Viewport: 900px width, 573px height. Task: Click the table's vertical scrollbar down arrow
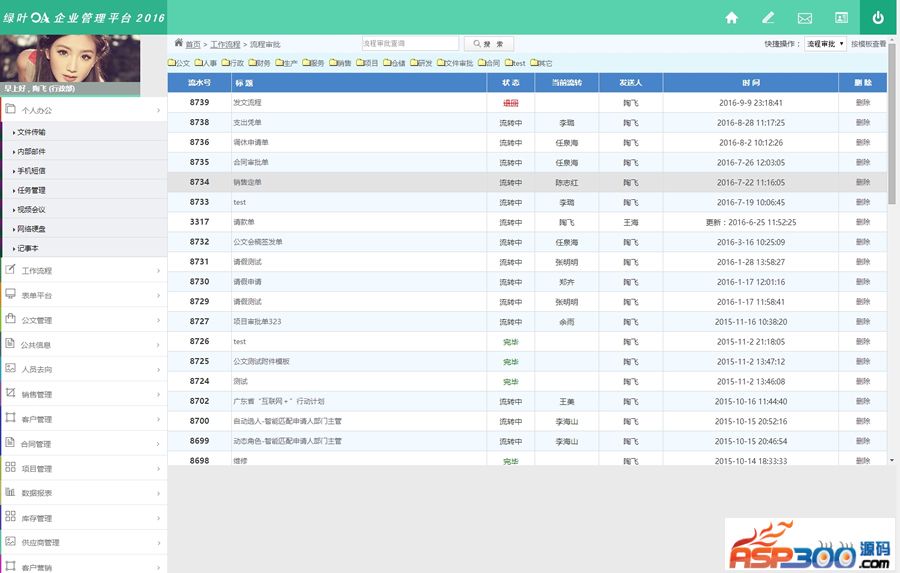click(892, 460)
